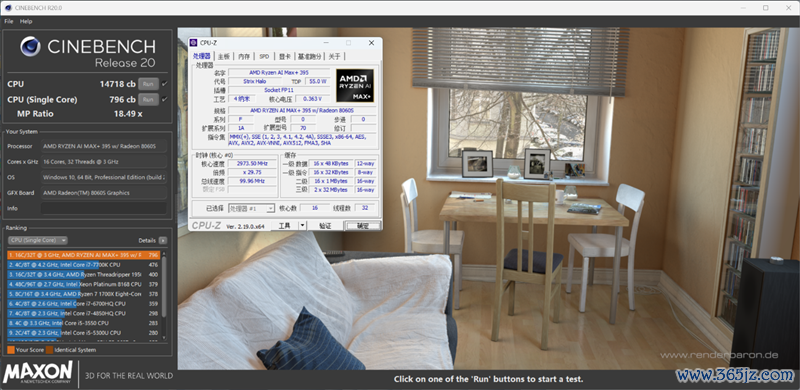Switch to the 内存 tab in CPU-Z
This screenshot has width=800, height=390.
pos(244,56)
